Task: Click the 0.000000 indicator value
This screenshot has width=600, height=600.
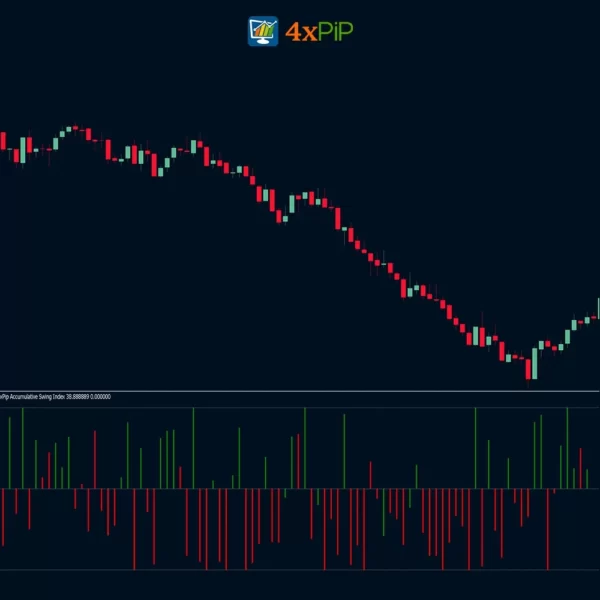Action: pos(101,397)
